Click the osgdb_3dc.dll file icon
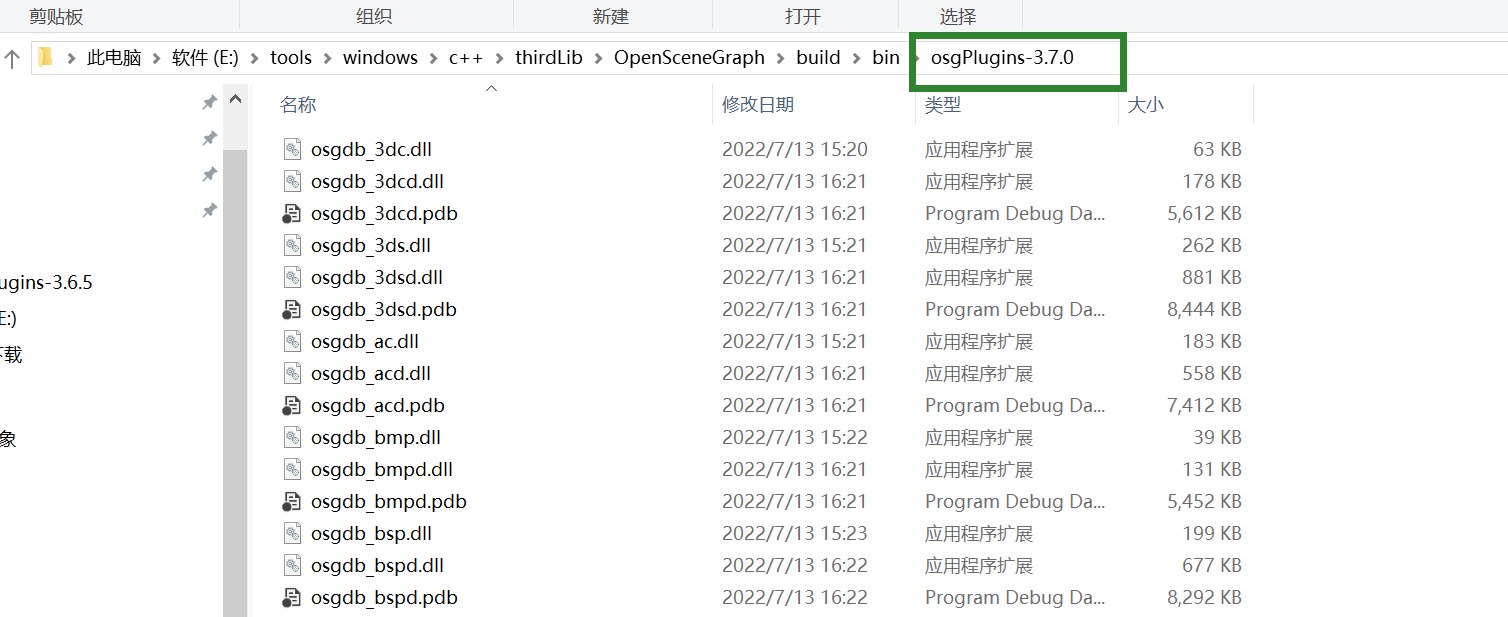Viewport: 1508px width, 617px height. pyautogui.click(x=292, y=150)
